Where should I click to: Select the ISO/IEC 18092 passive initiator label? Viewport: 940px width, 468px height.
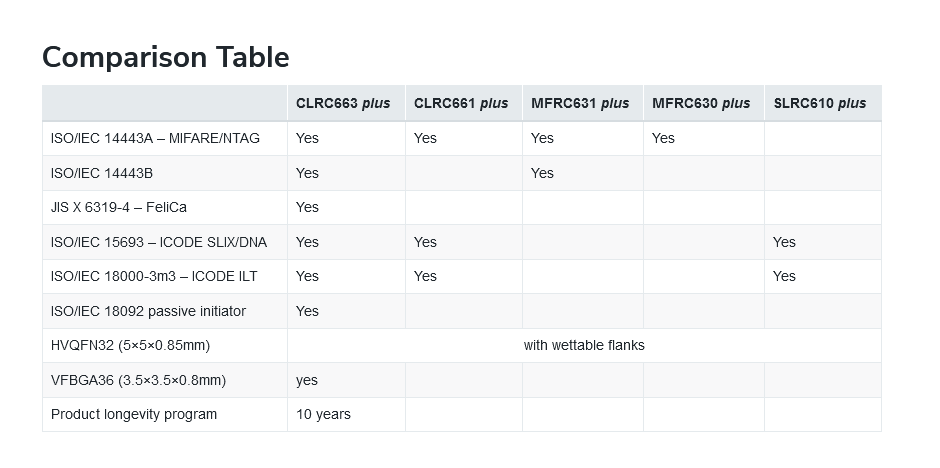[x=148, y=311]
